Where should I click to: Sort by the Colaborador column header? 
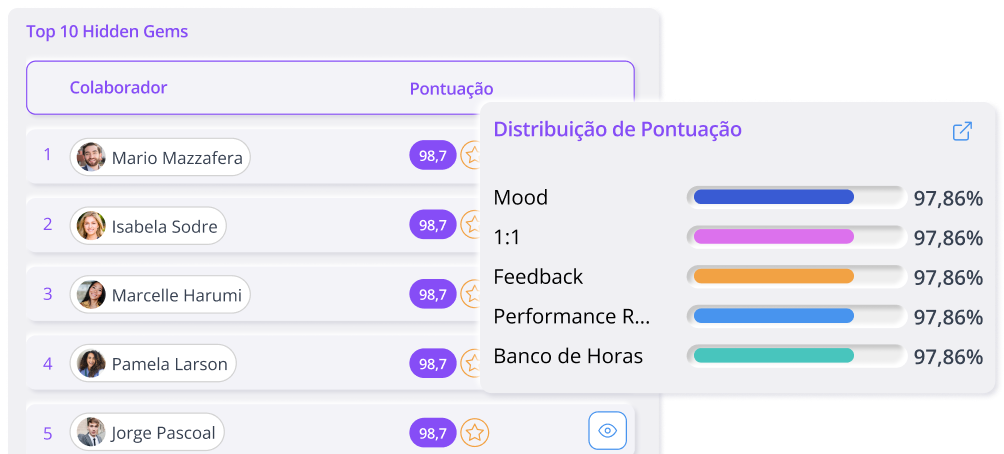(x=118, y=88)
